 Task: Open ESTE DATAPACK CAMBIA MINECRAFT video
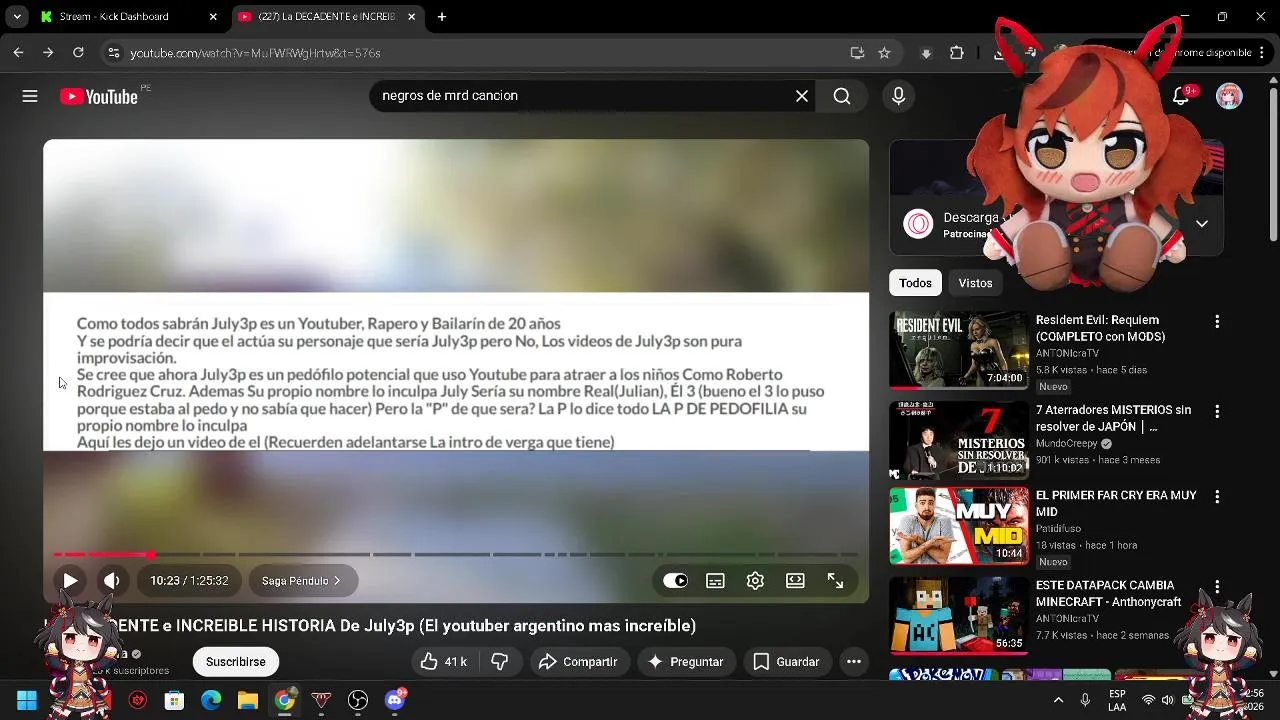1108,593
